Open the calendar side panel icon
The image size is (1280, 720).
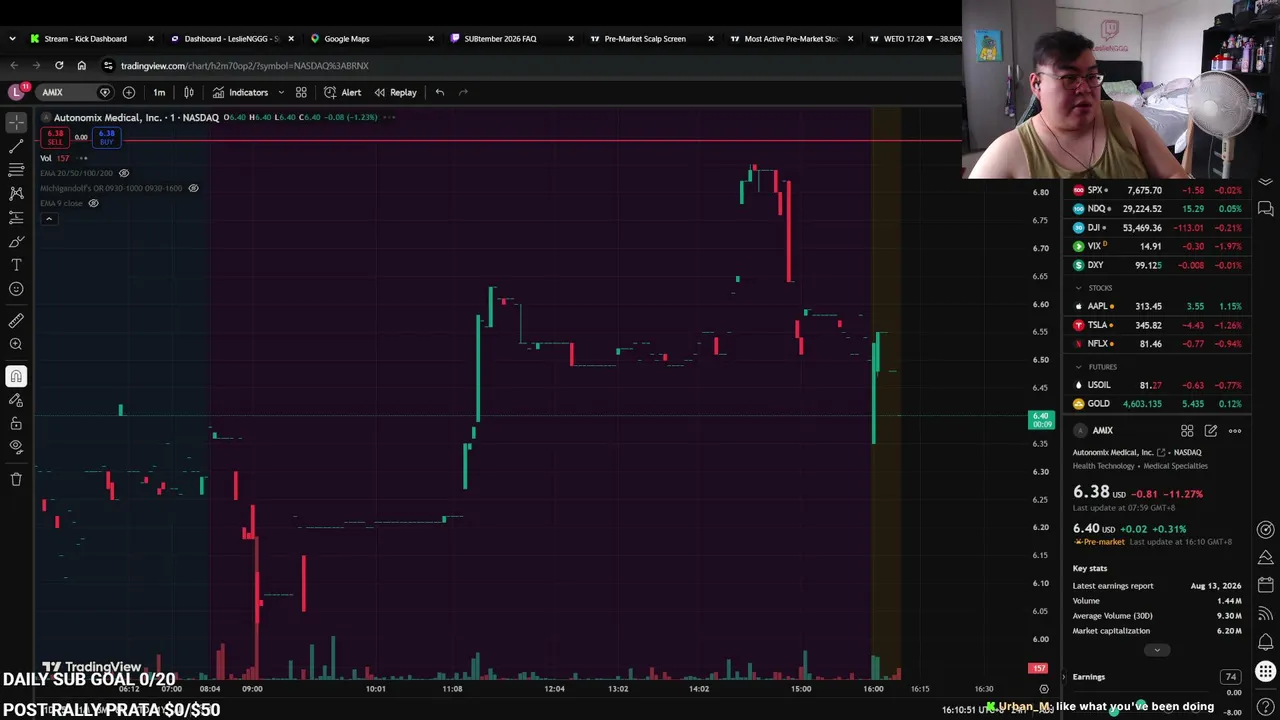1266,585
